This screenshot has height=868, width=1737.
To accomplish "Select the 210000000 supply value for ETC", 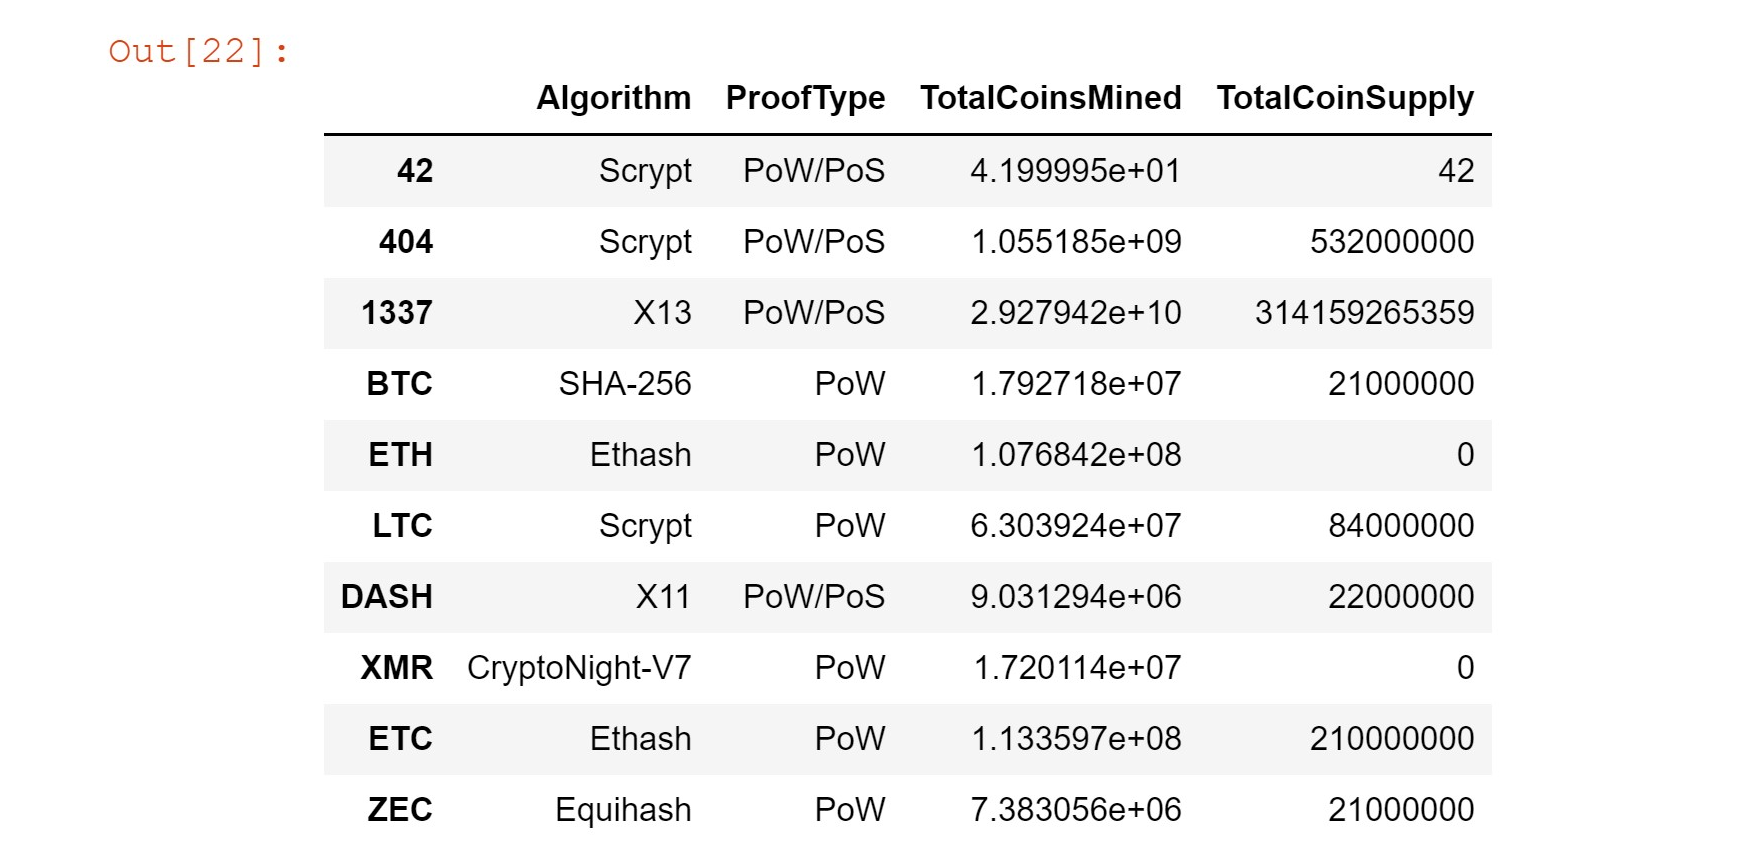I will pyautogui.click(x=1391, y=739).
